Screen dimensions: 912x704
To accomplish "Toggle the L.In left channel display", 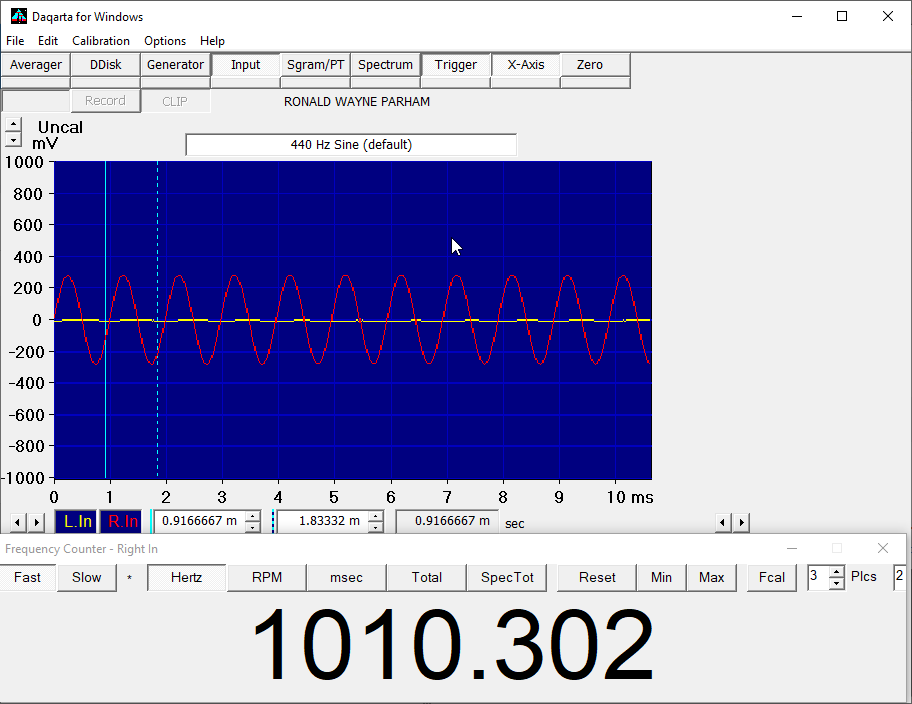I will tap(77, 521).
